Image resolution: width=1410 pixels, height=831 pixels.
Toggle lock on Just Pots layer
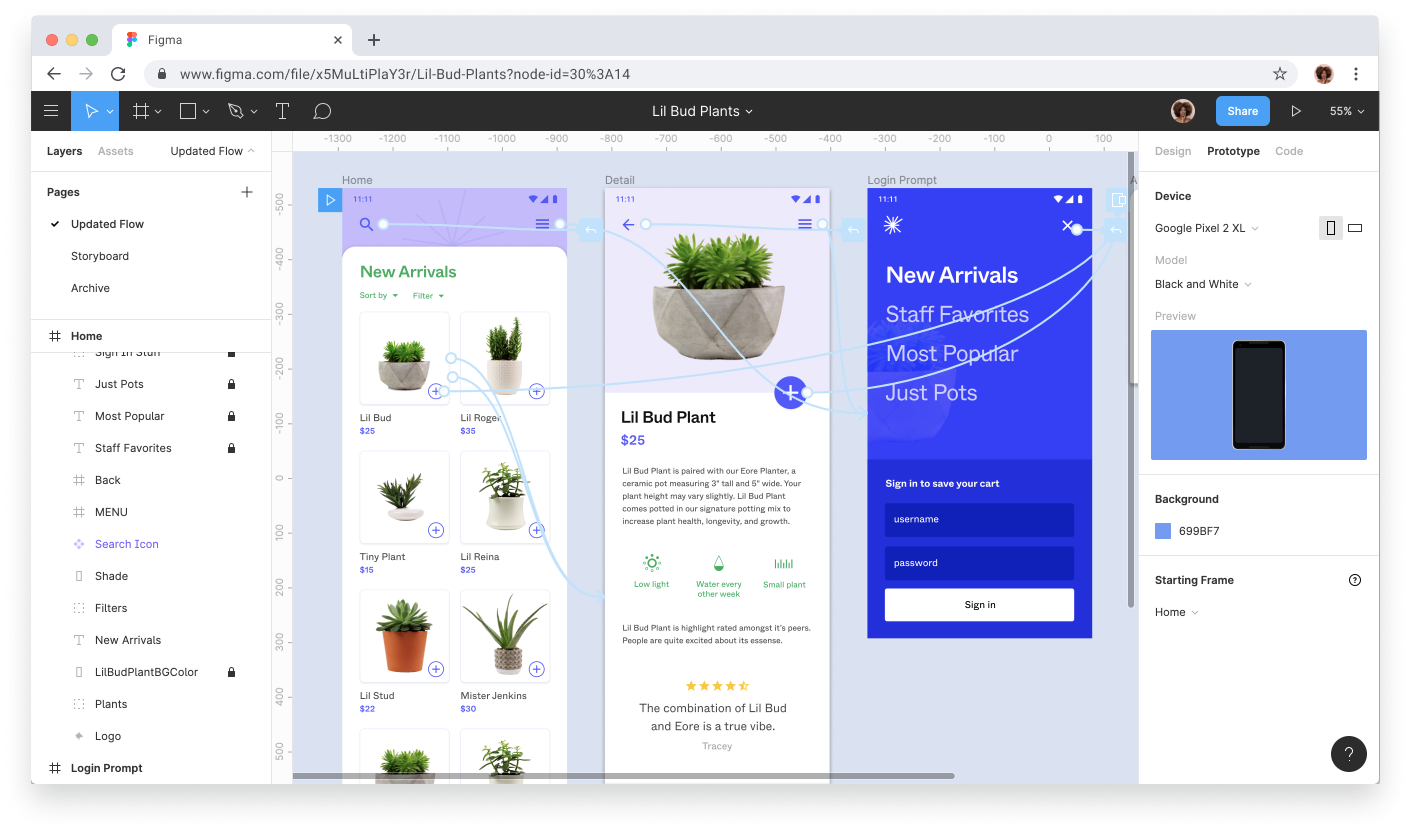pyautogui.click(x=231, y=384)
